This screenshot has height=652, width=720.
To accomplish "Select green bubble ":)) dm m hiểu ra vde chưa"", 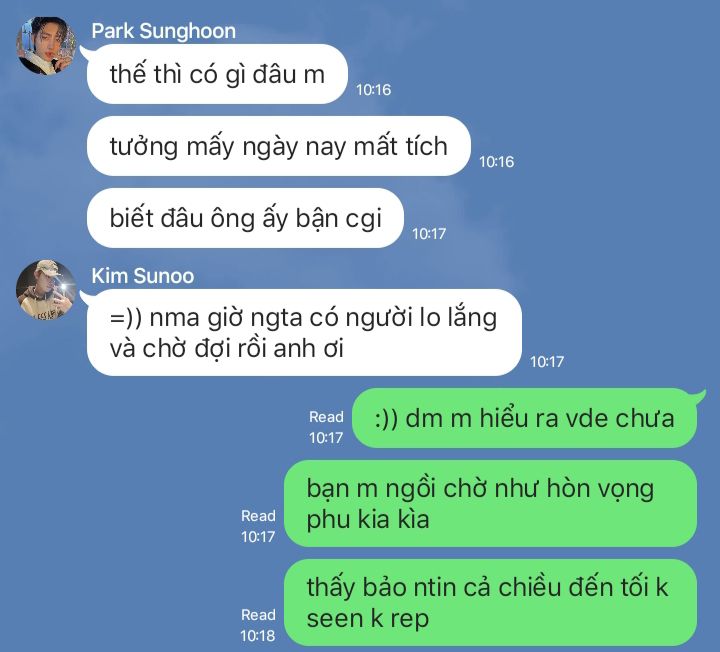I will [x=524, y=418].
